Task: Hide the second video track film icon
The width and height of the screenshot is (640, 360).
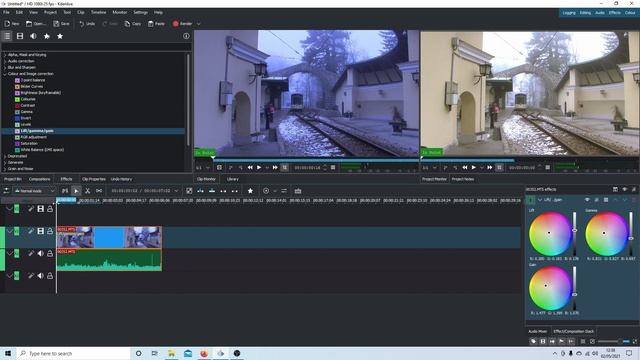Action: (x=40, y=231)
